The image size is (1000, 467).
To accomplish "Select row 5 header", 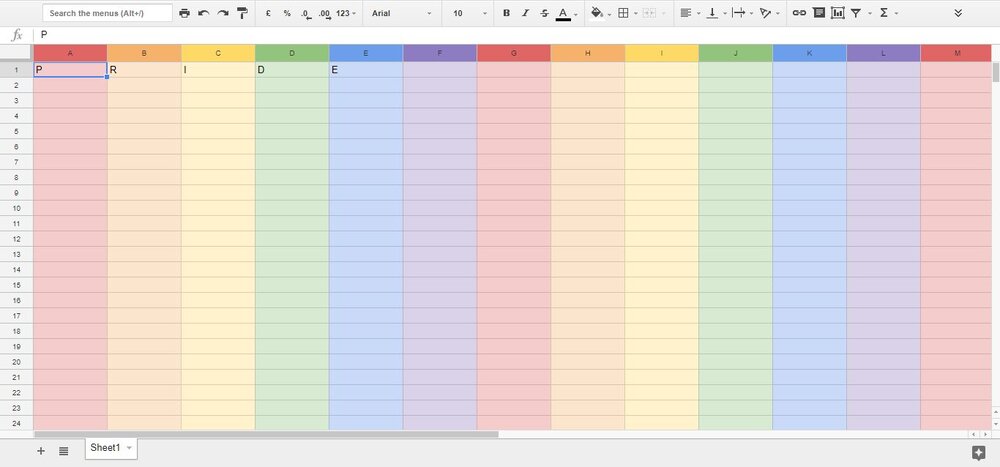I will (x=17, y=131).
